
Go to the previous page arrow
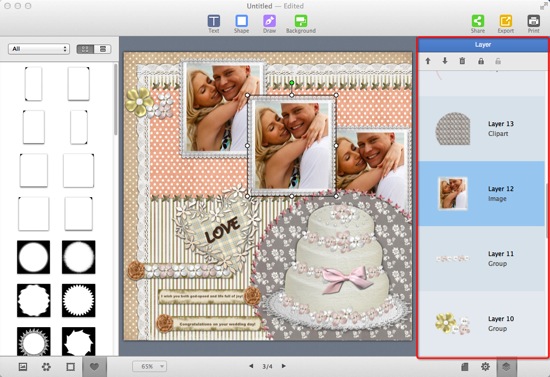(x=251, y=366)
